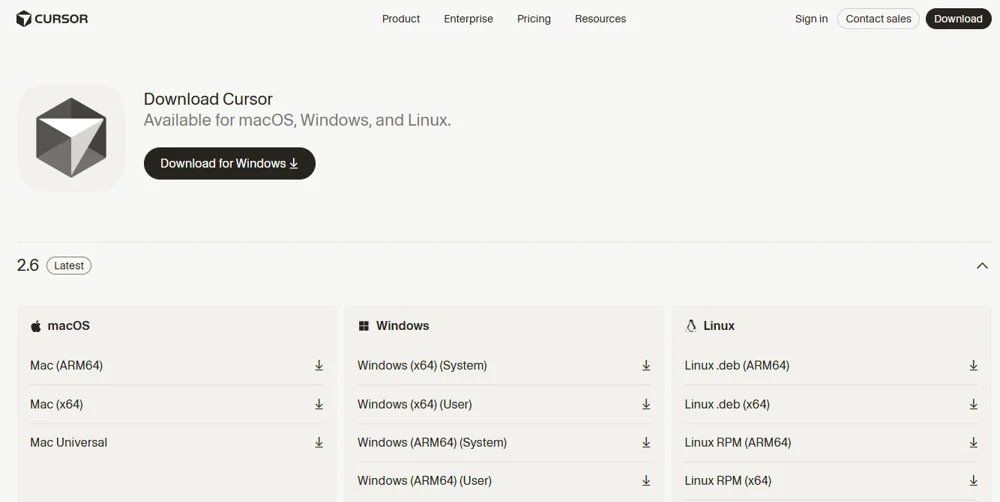Click the download icon for Mac Universal
Screen dimensions: 1000x502
pos(319,443)
